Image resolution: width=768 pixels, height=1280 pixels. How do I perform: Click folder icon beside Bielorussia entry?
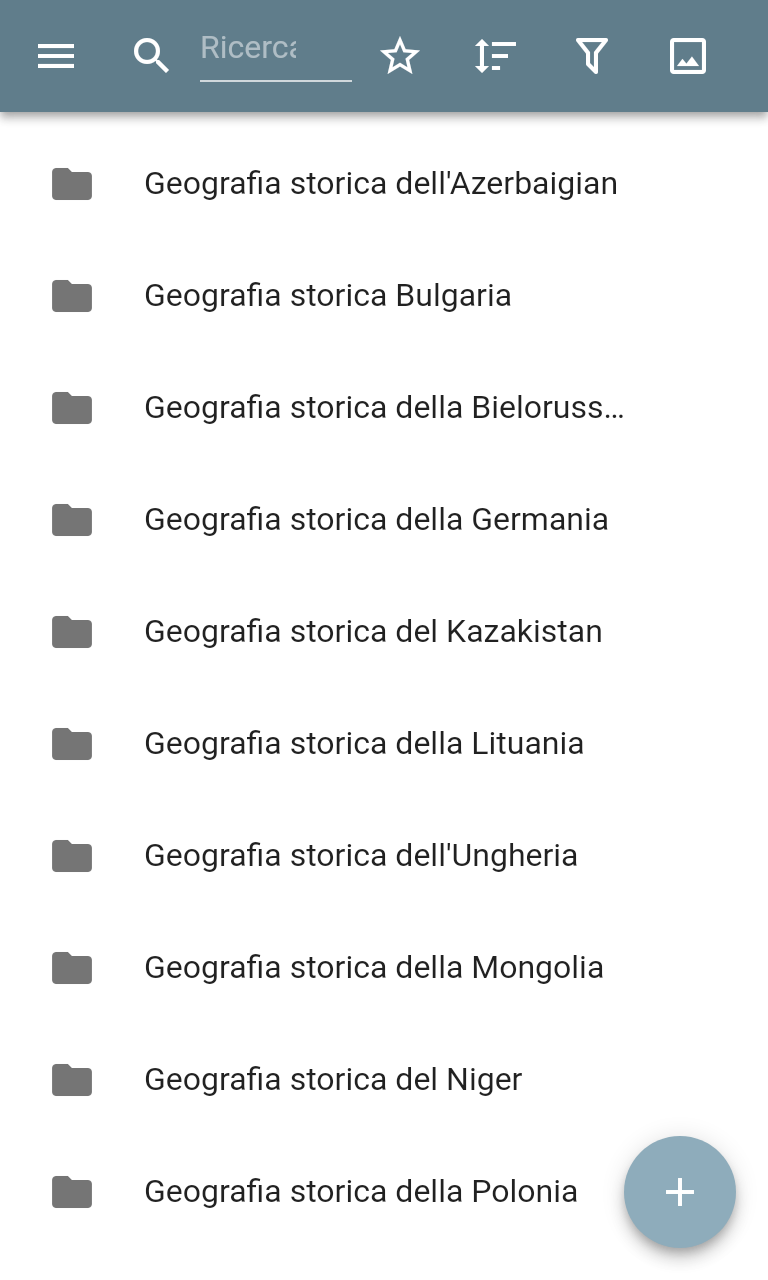tap(72, 408)
